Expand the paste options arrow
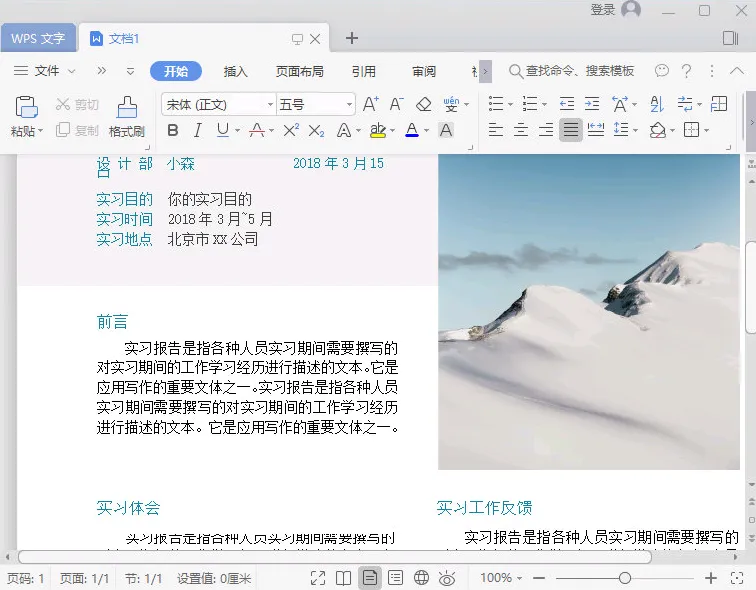 coord(40,131)
